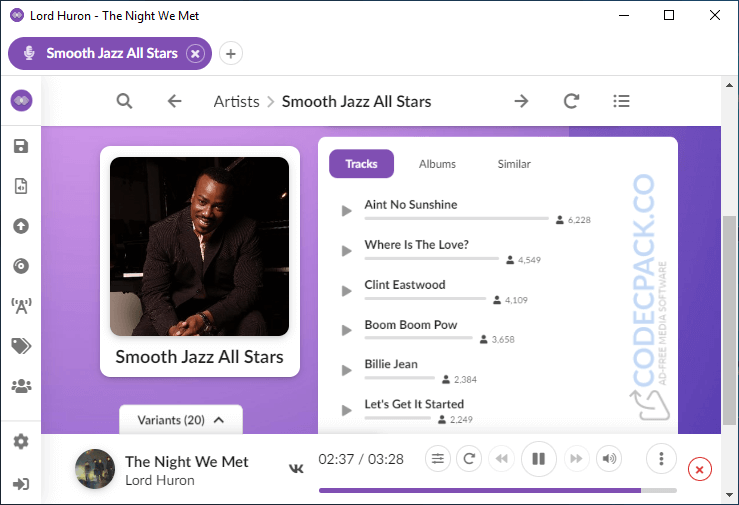Open the save icon in sidebar
Viewport: 739px width, 505px height.
21,147
